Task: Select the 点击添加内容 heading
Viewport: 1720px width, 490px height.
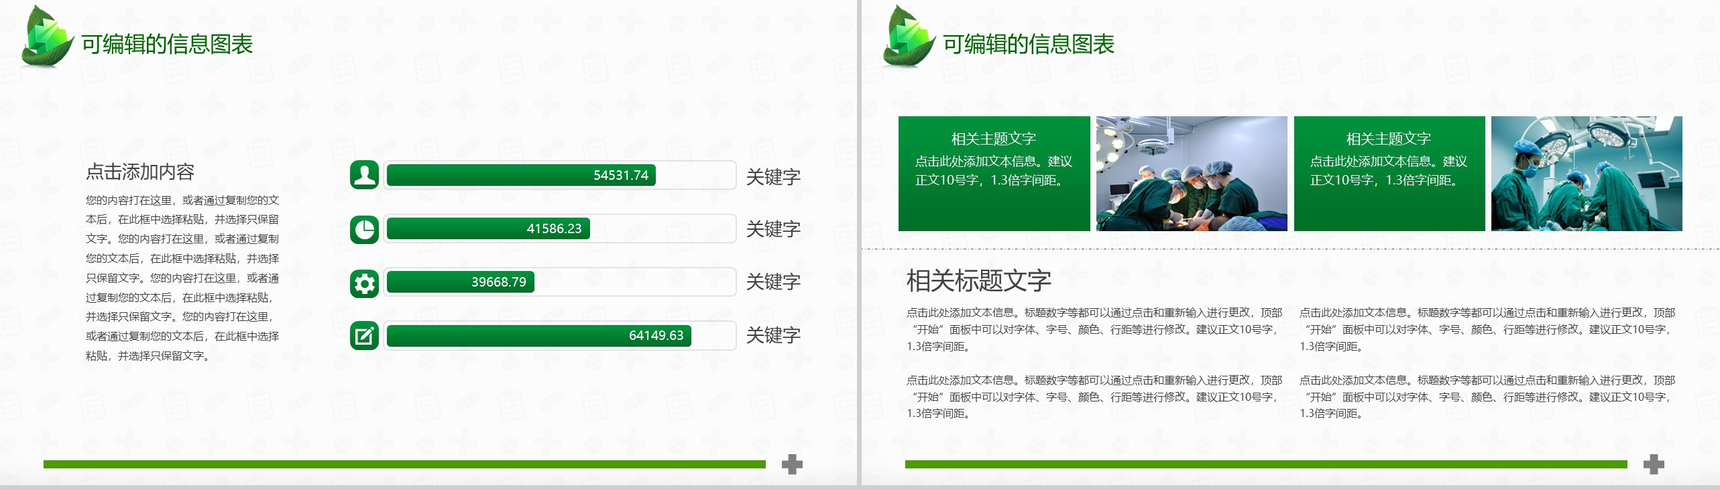Action: [140, 172]
